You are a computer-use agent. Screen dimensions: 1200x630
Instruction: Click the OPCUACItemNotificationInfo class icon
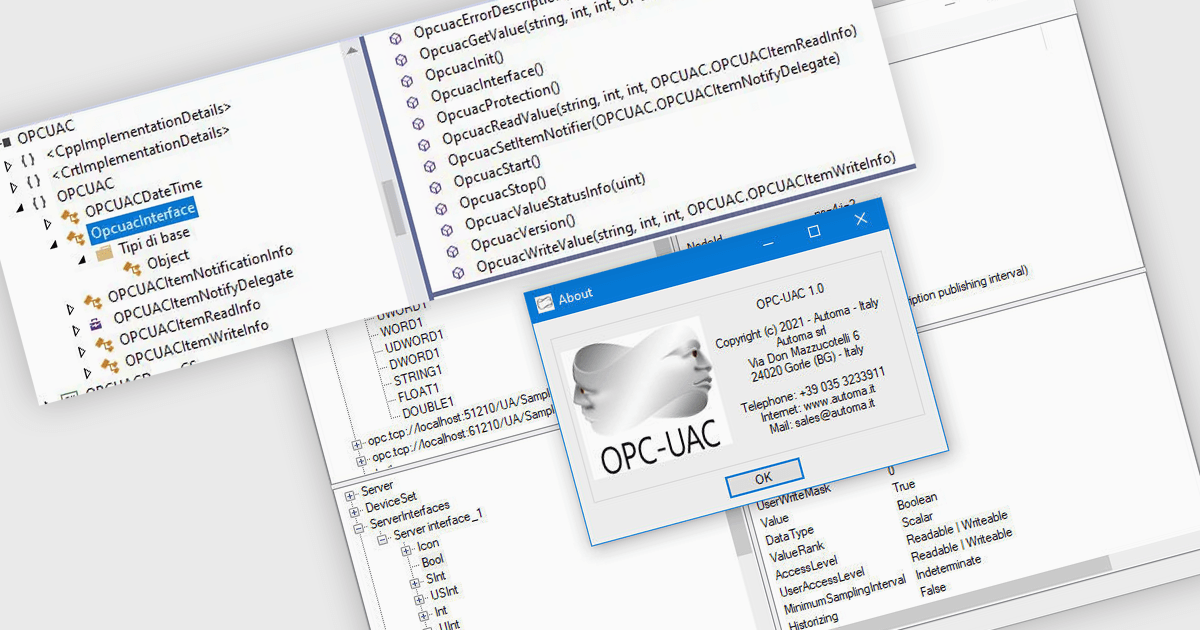91,300
